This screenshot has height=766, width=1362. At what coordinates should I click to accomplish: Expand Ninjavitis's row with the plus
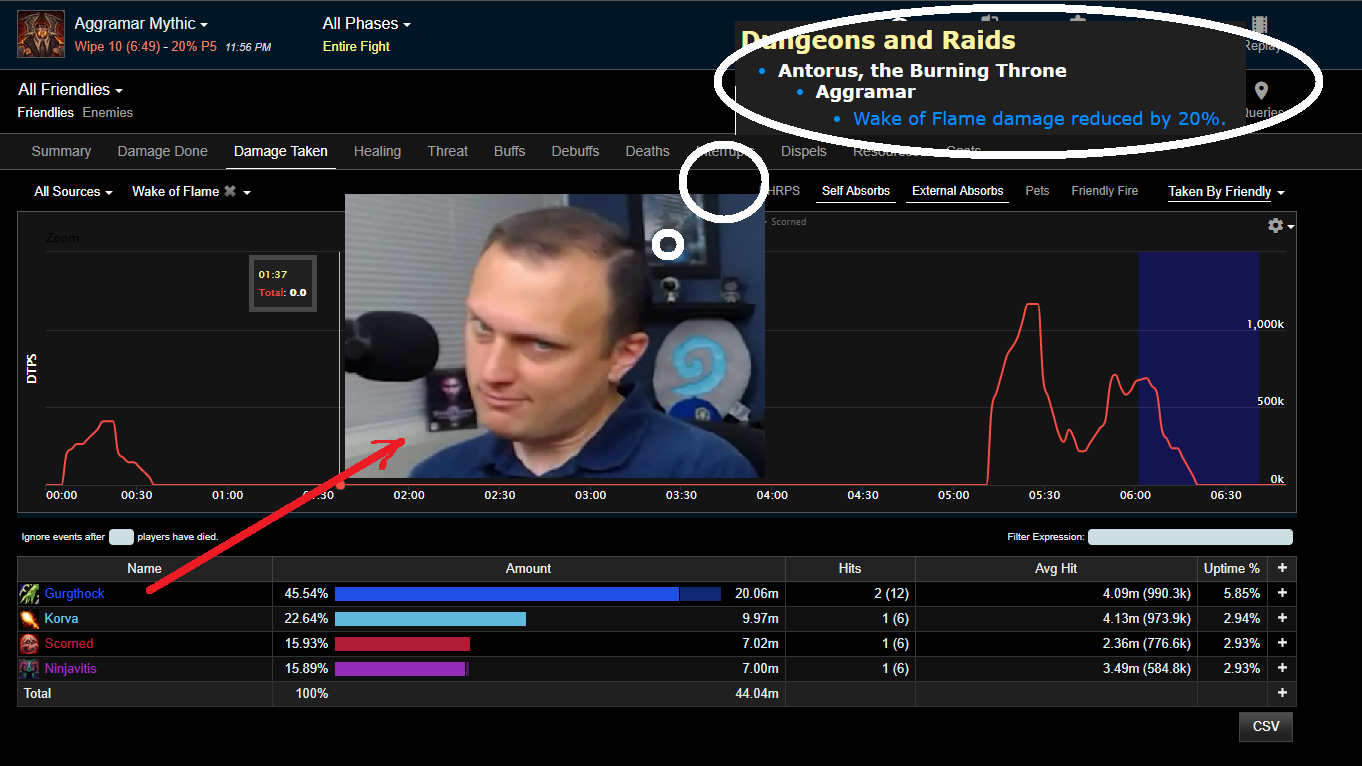[x=1282, y=669]
